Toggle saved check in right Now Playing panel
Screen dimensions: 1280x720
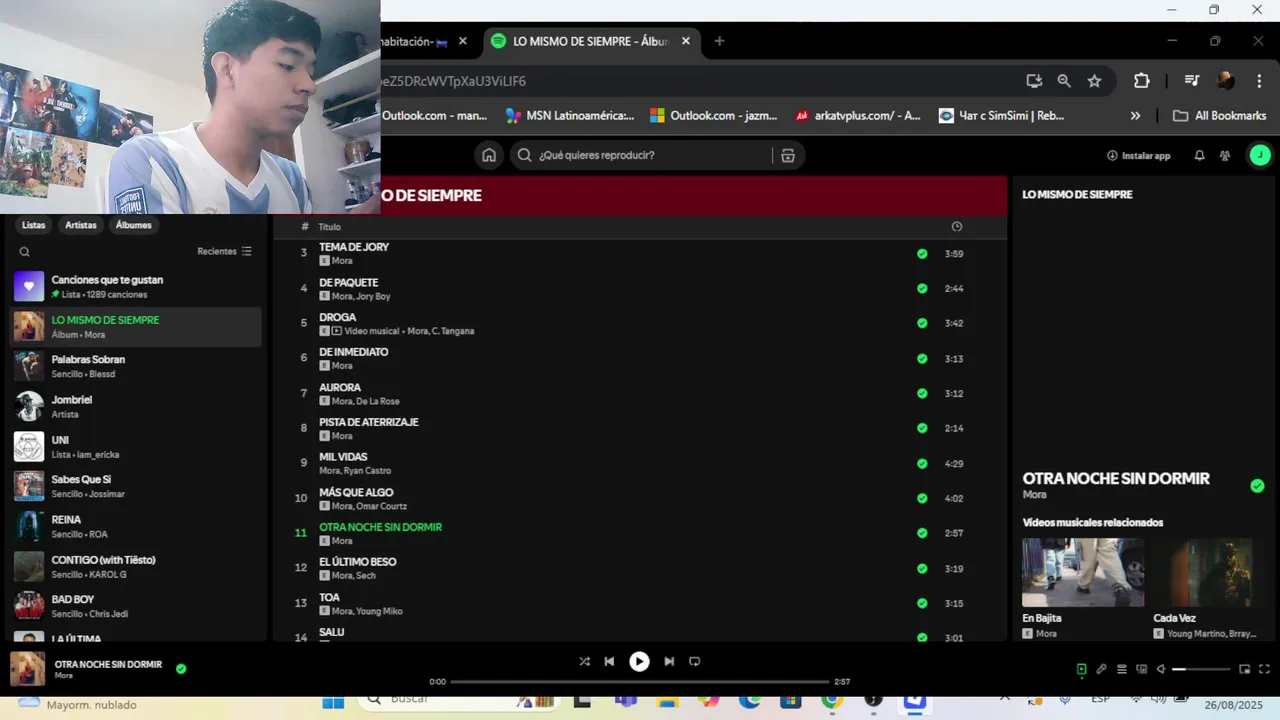1257,486
